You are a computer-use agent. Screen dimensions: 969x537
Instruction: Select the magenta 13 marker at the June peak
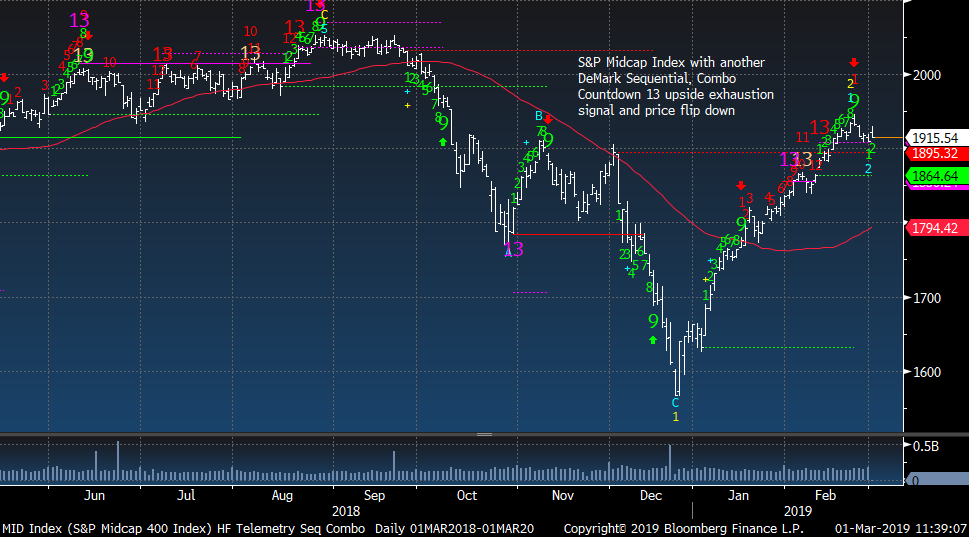point(79,20)
